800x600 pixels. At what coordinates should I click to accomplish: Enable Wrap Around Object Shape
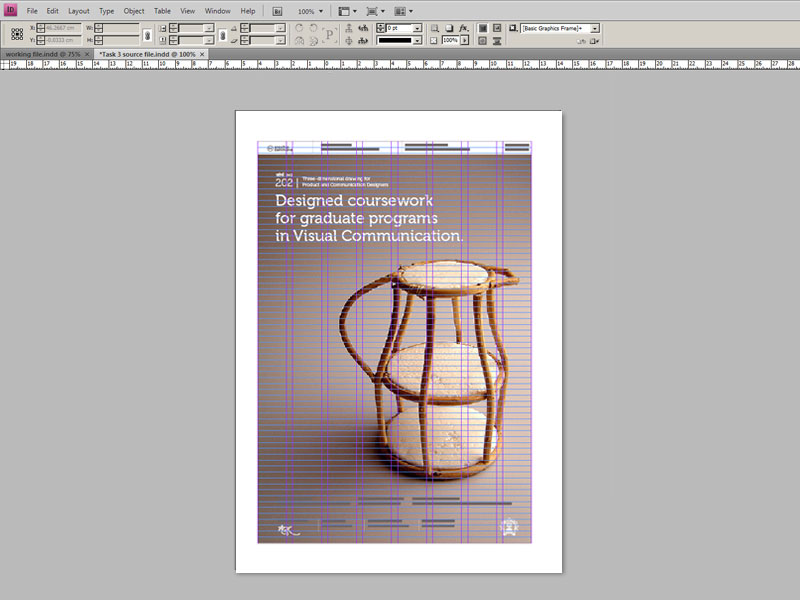[483, 41]
